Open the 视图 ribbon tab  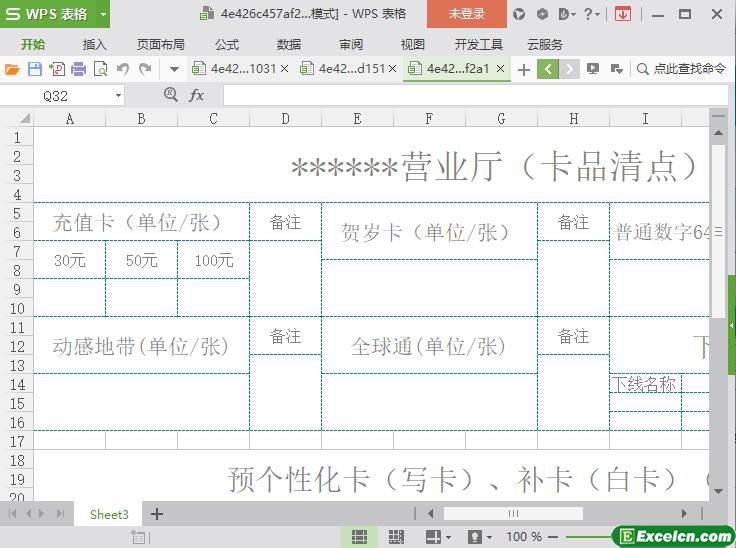[x=413, y=45]
